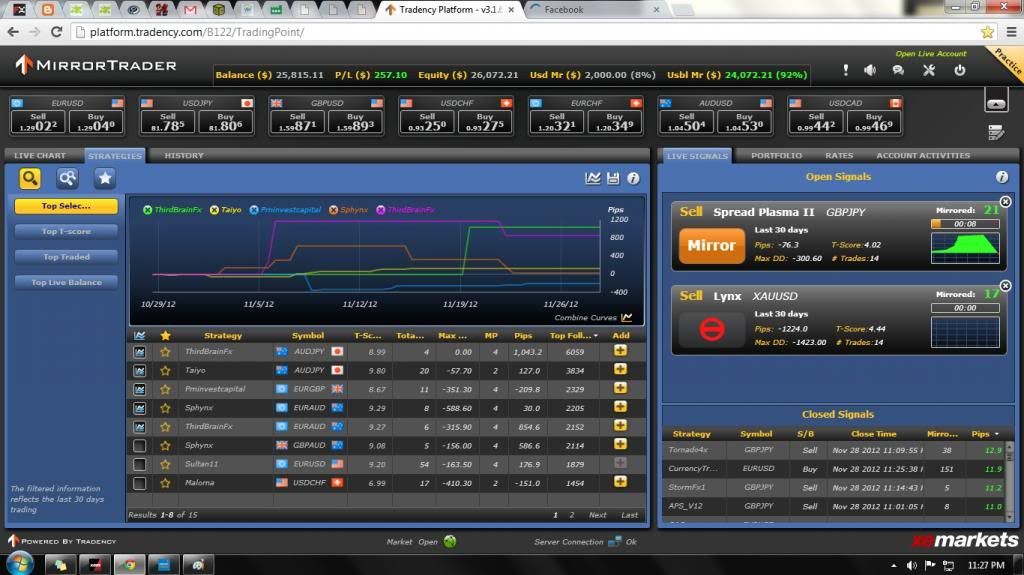Toggle chart checkbox for Taiyo row
Viewport: 1024px width, 575px height.
pyautogui.click(x=140, y=370)
